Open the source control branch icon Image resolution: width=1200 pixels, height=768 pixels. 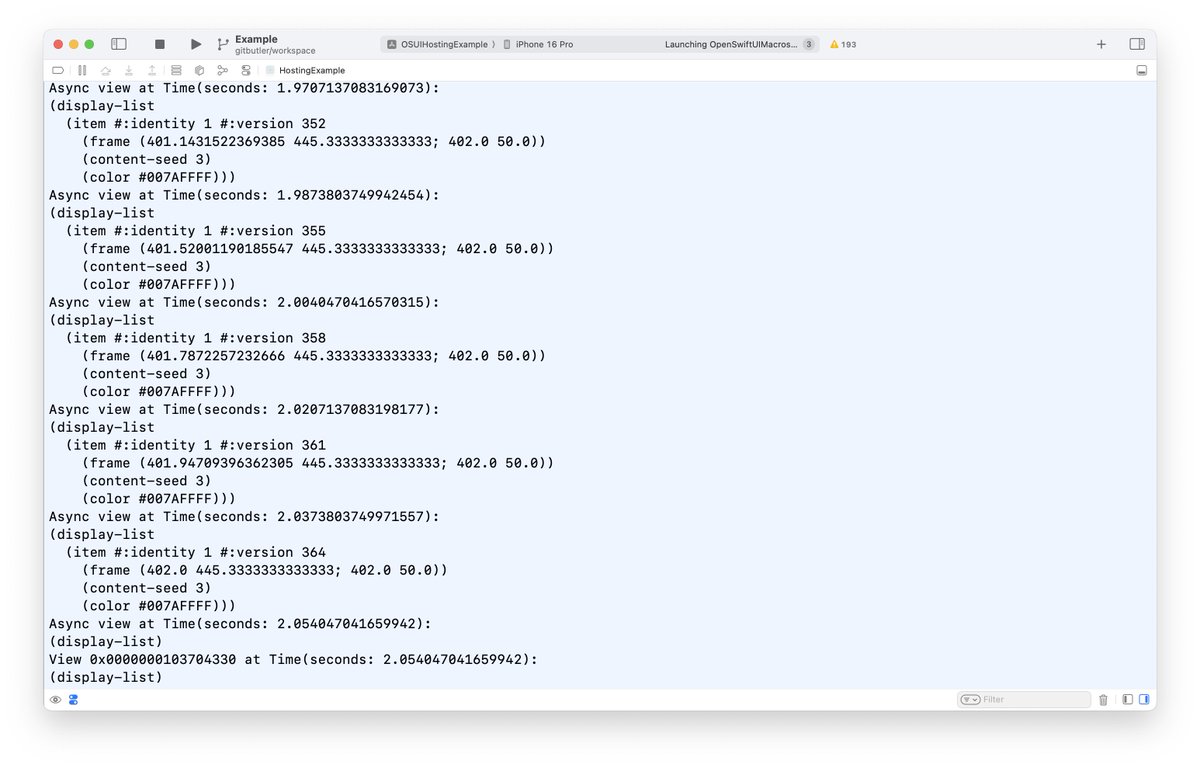point(223,44)
